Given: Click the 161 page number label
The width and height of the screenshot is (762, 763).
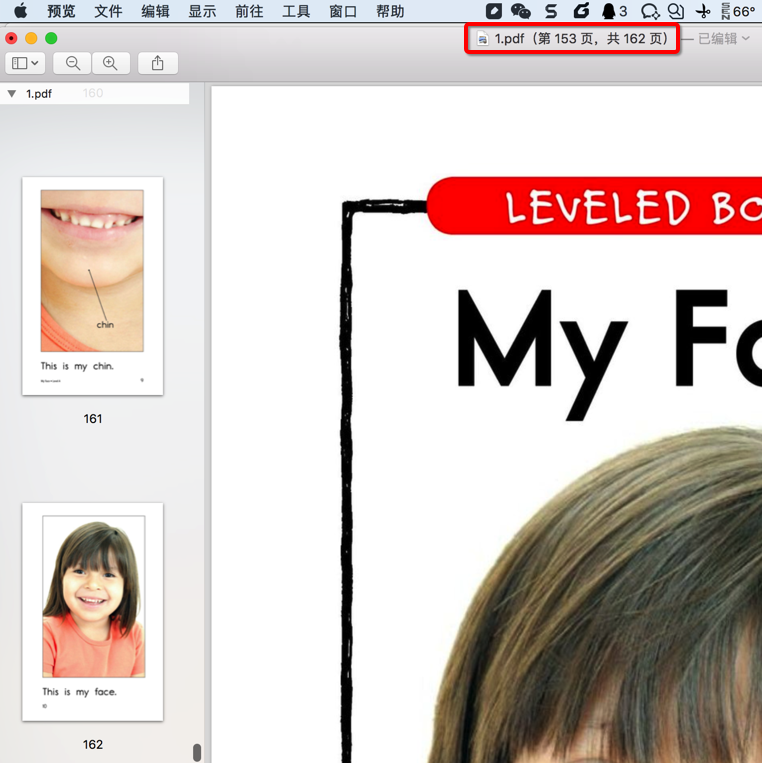Looking at the screenshot, I should click(x=92, y=418).
